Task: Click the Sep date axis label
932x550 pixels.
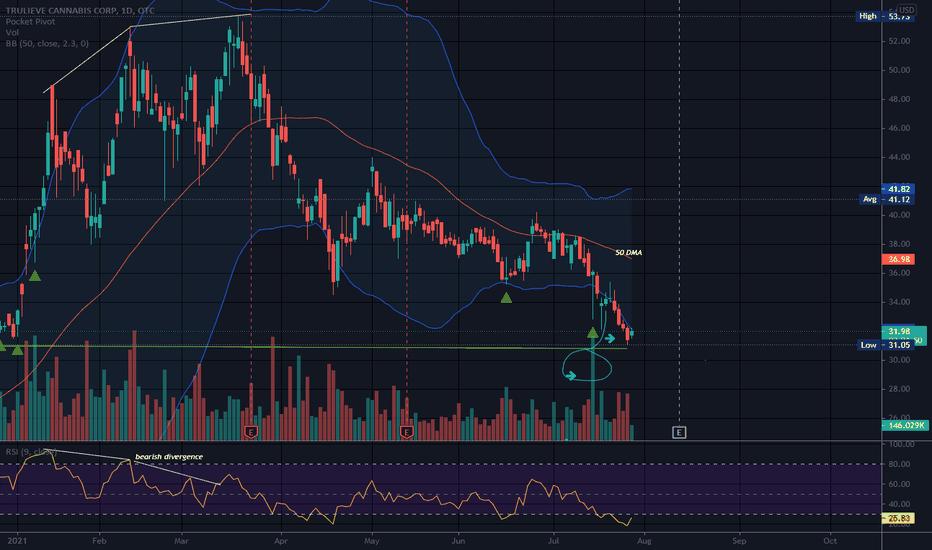Action: click(x=739, y=540)
